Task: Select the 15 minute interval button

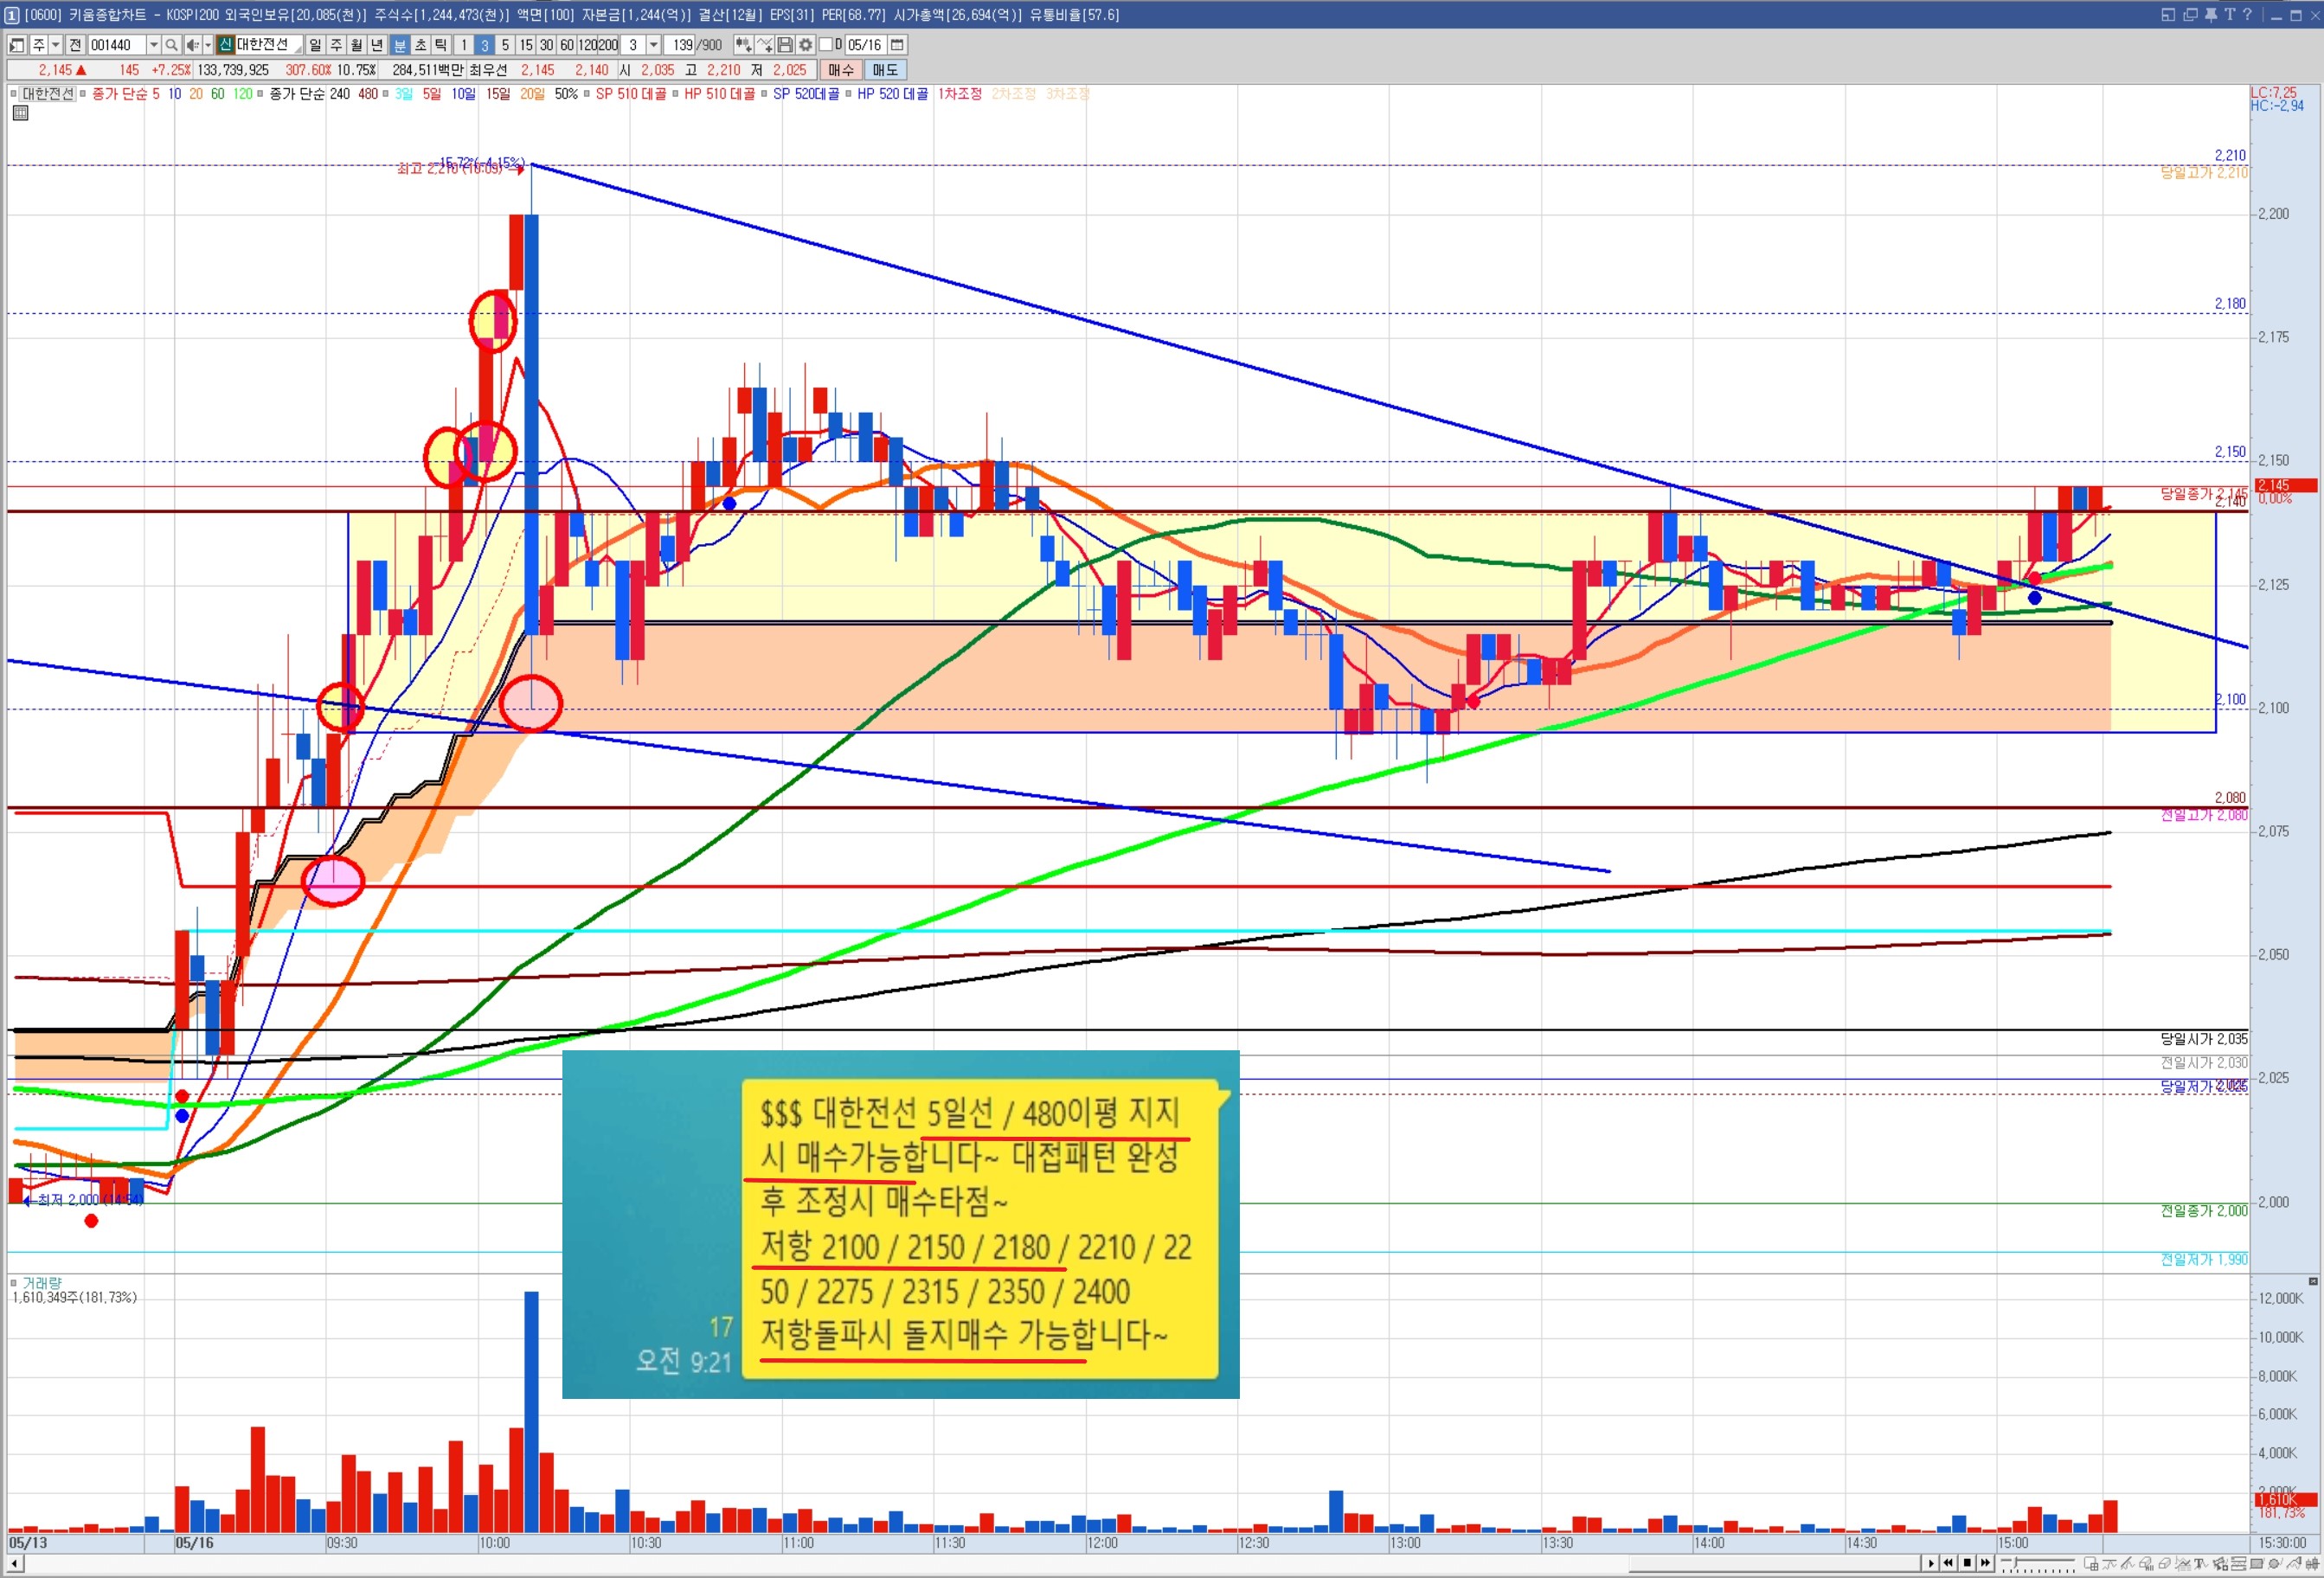Action: pyautogui.click(x=526, y=45)
